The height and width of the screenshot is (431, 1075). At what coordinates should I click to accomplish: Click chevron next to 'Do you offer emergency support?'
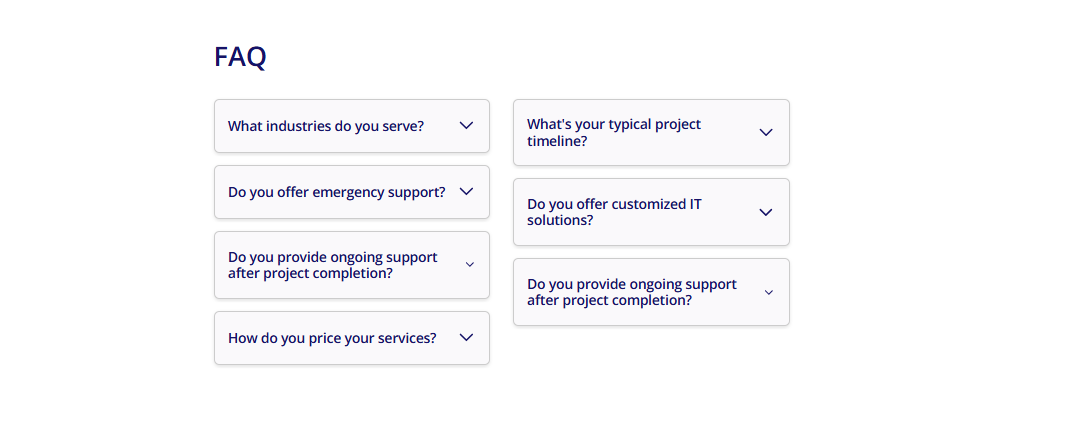click(x=466, y=192)
